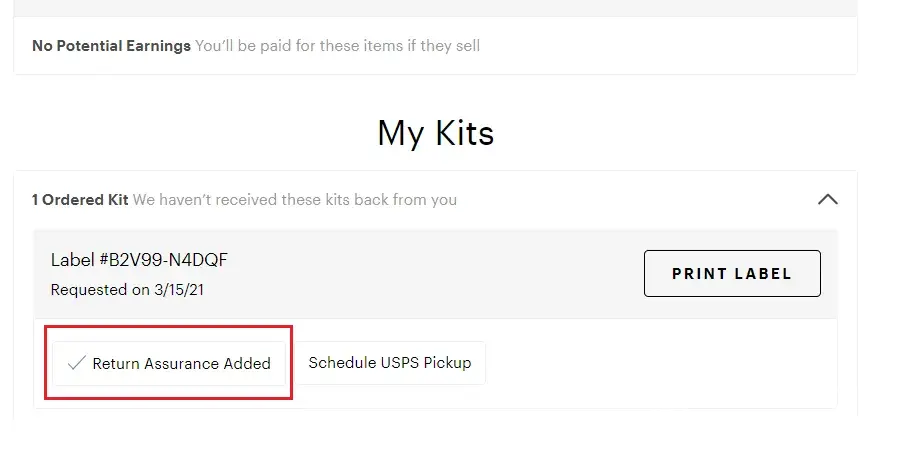This screenshot has width=914, height=451.
Task: Click the '1 Ordered Kit' header text
Action: click(80, 199)
